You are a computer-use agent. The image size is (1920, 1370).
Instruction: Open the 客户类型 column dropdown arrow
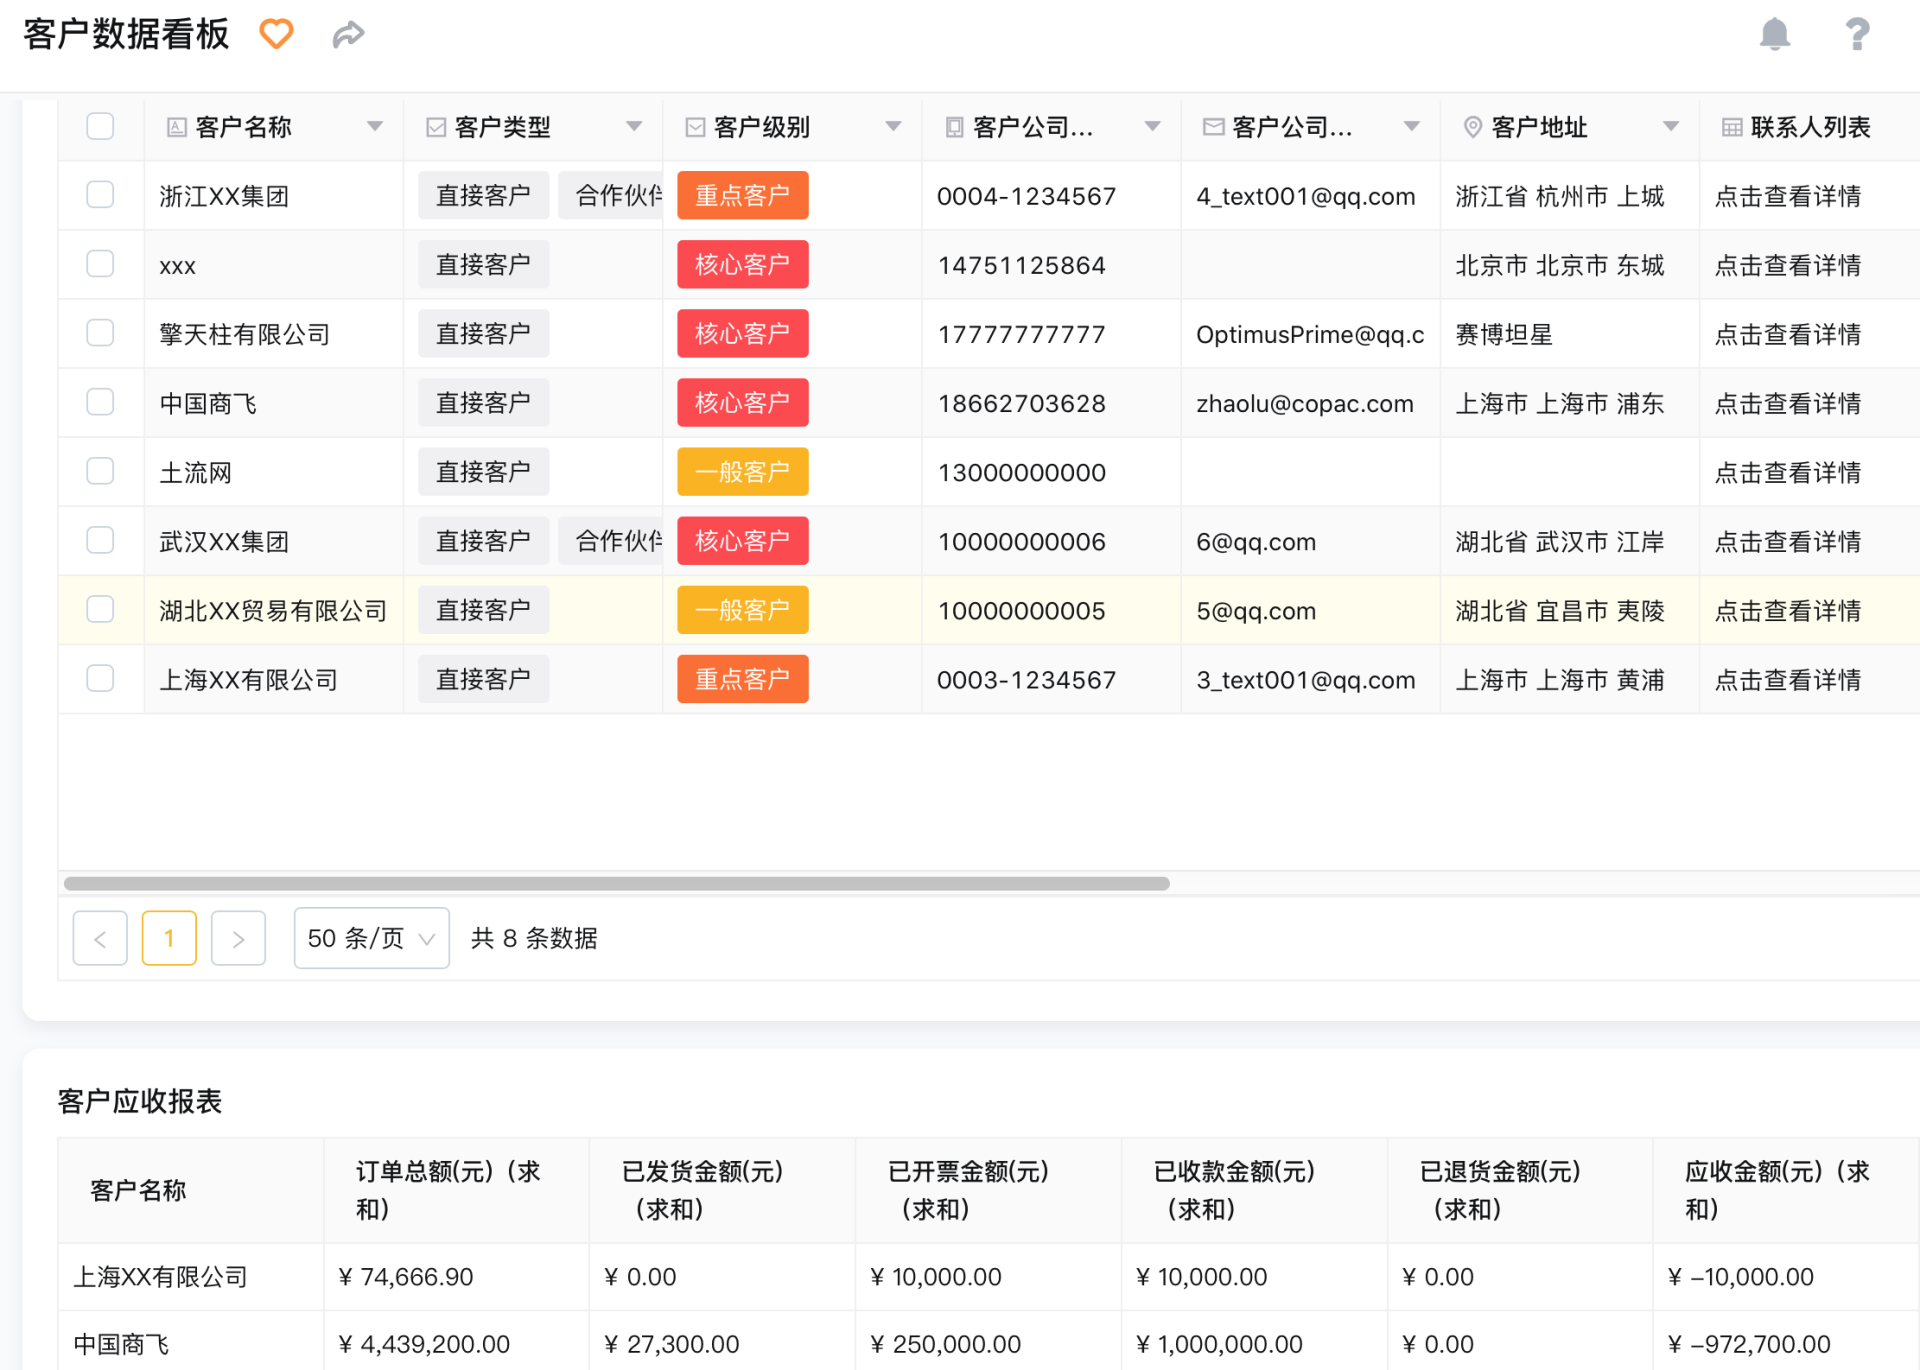(634, 127)
